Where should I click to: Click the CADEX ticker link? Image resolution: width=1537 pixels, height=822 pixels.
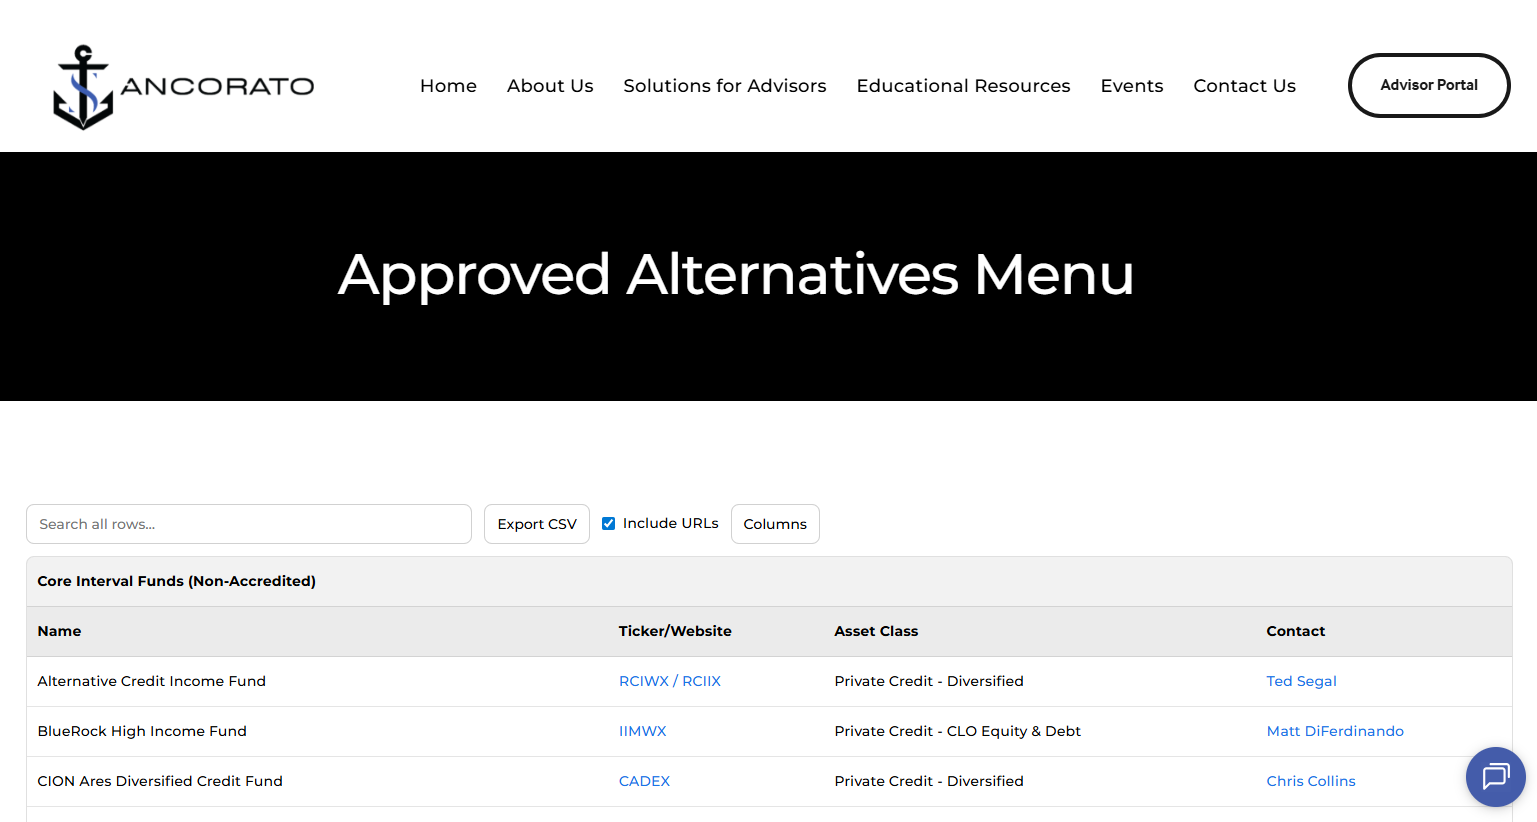click(x=644, y=781)
